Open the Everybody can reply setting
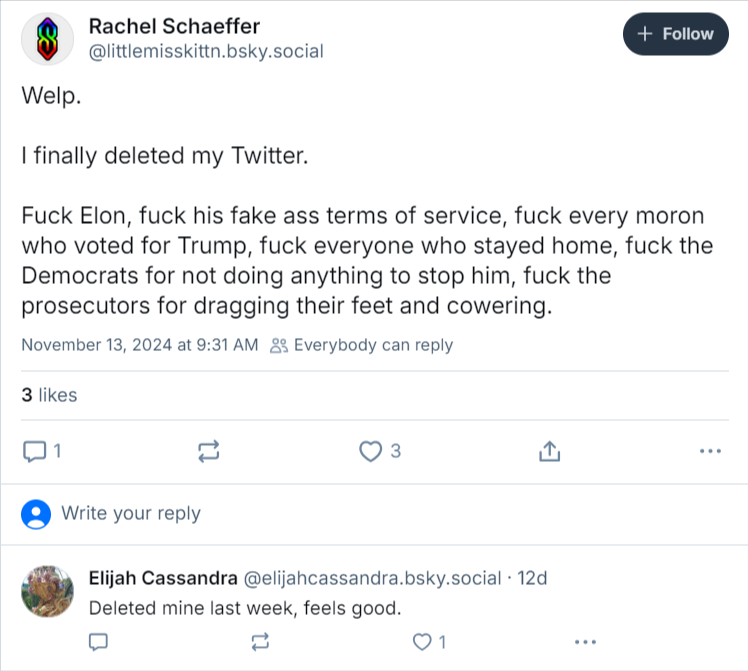Image resolution: width=748 pixels, height=671 pixels. (362, 345)
